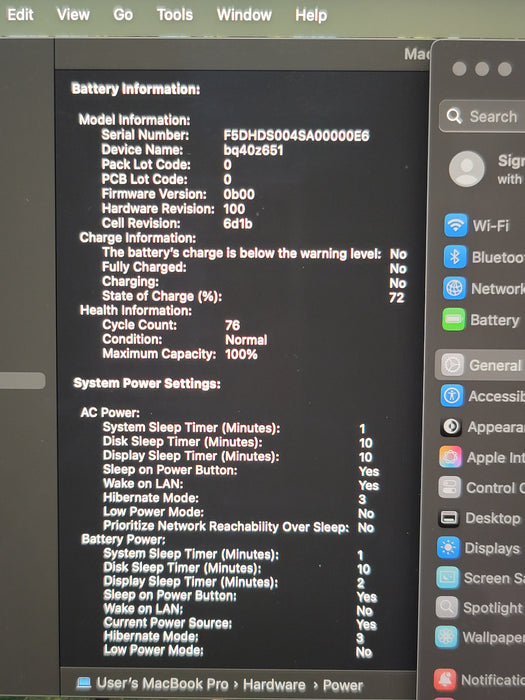Open the Wi-Fi settings icon
This screenshot has width=525, height=700.
tap(455, 225)
